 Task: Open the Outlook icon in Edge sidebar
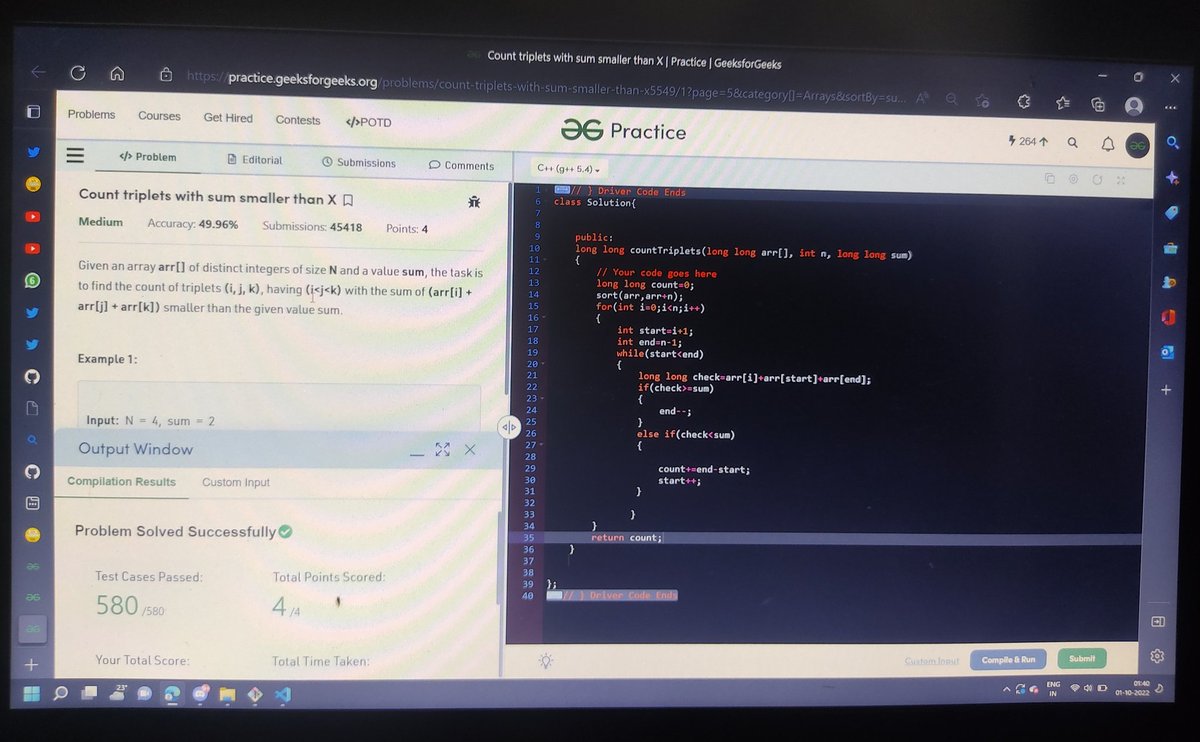1167,353
